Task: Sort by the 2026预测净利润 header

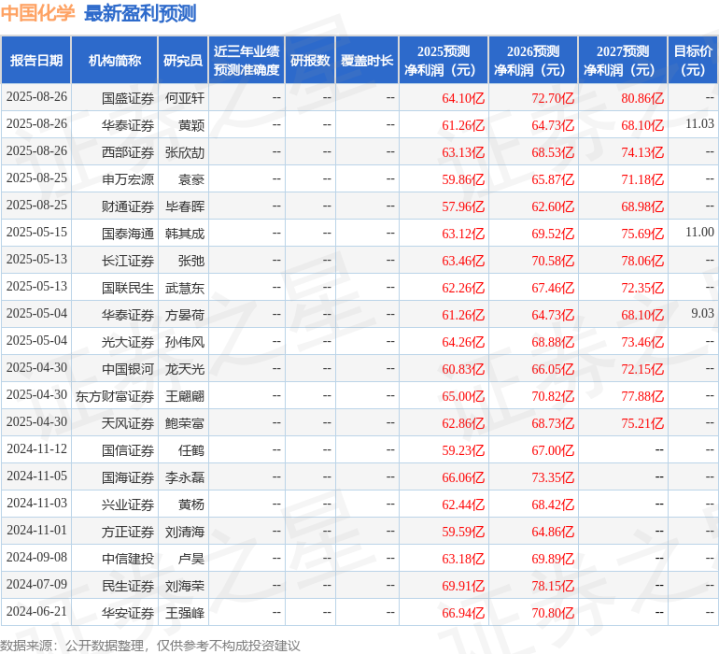Action: pyautogui.click(x=533, y=60)
